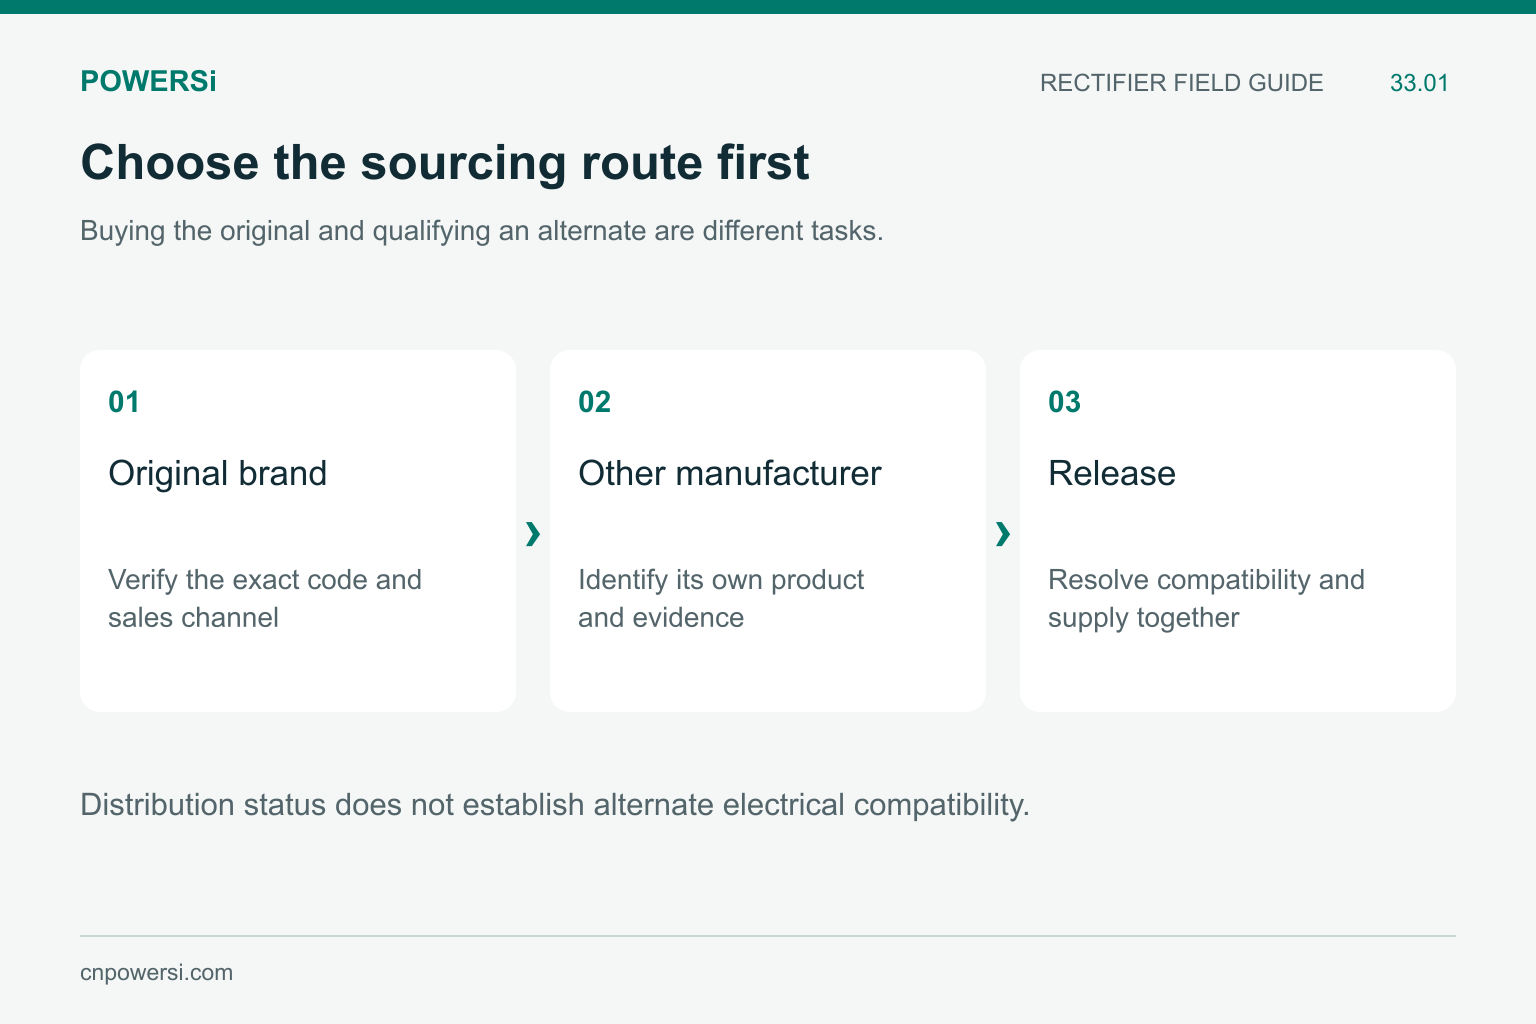This screenshot has height=1024, width=1536.
Task: Select the 'Original brand' card title
Action: point(218,473)
